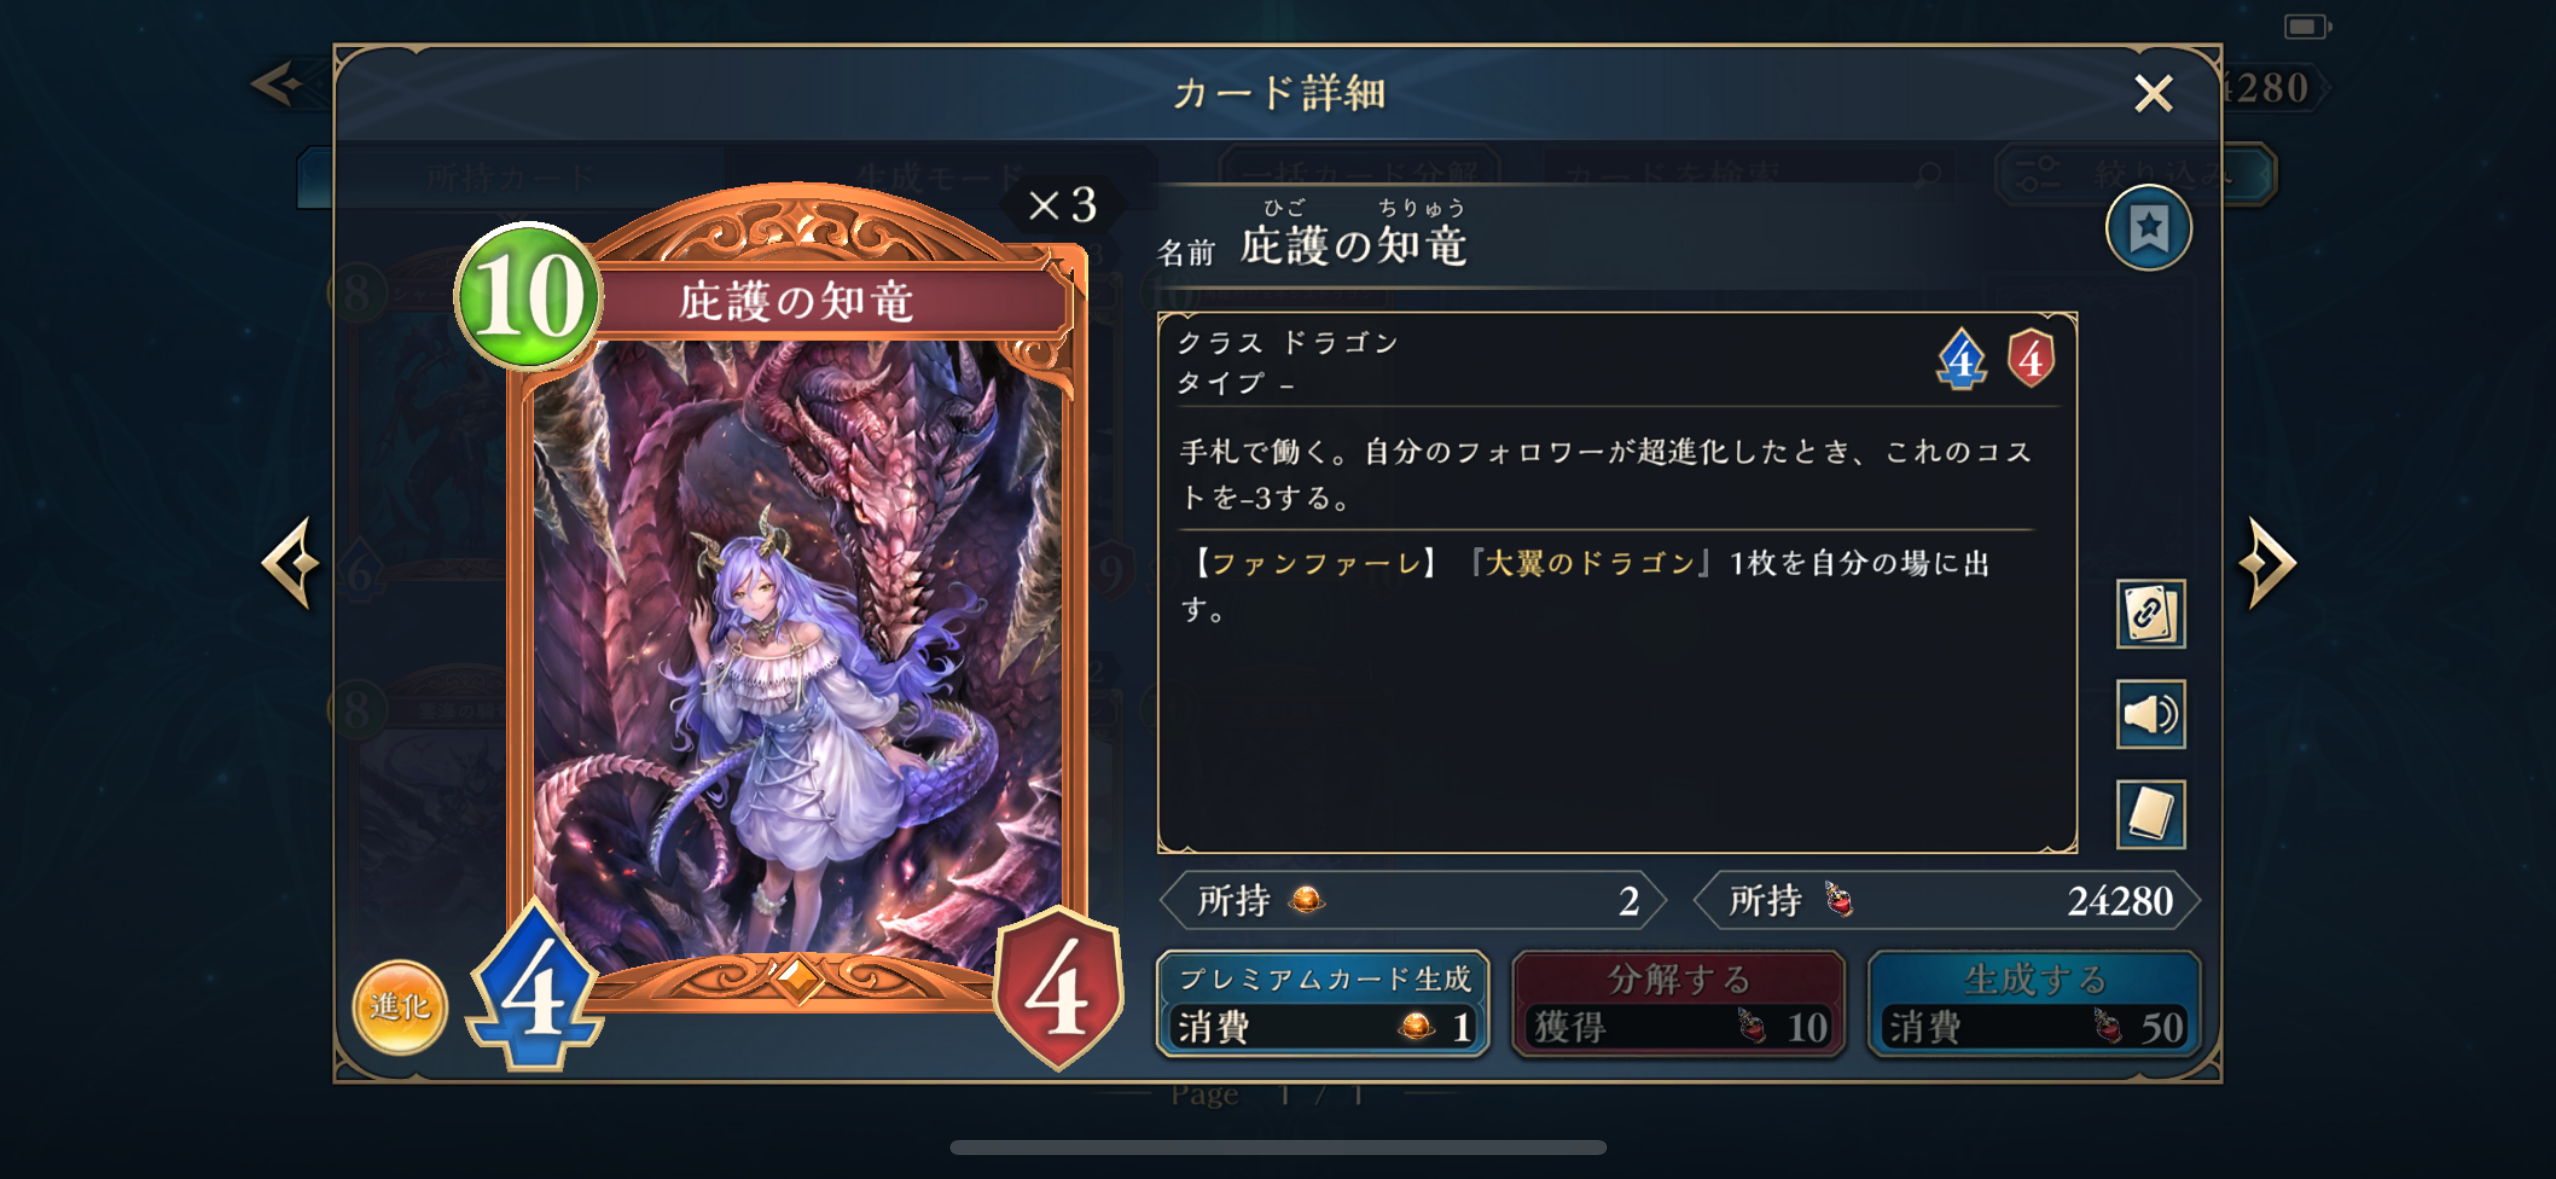Image resolution: width=2556 pixels, height=1179 pixels.
Task: Tap the red defense 4 icon in info panel
Action: 2030,359
